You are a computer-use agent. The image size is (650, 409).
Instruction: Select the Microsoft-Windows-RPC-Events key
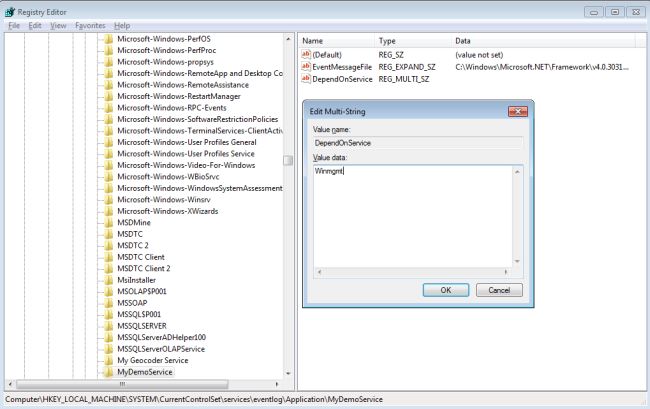(172, 108)
